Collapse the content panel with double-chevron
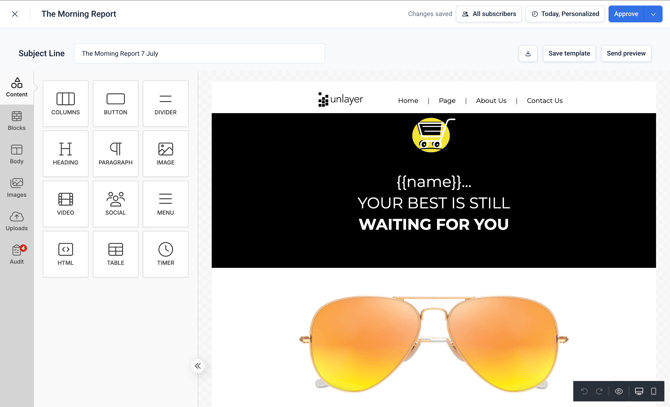 (198, 366)
